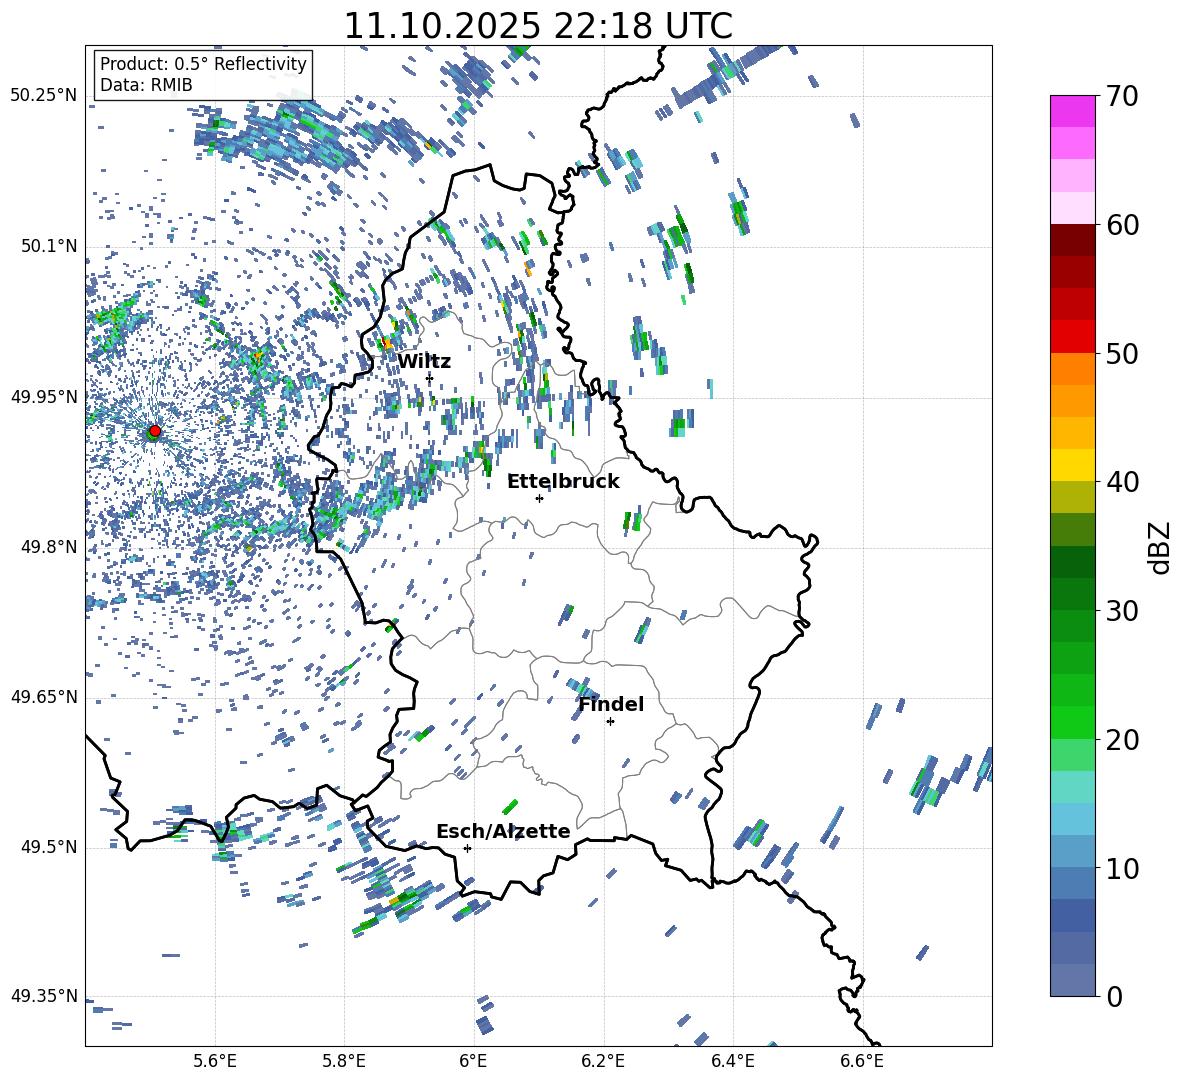Click the Ettelbruck city label
The height and width of the screenshot is (1081, 1184).
click(563, 482)
